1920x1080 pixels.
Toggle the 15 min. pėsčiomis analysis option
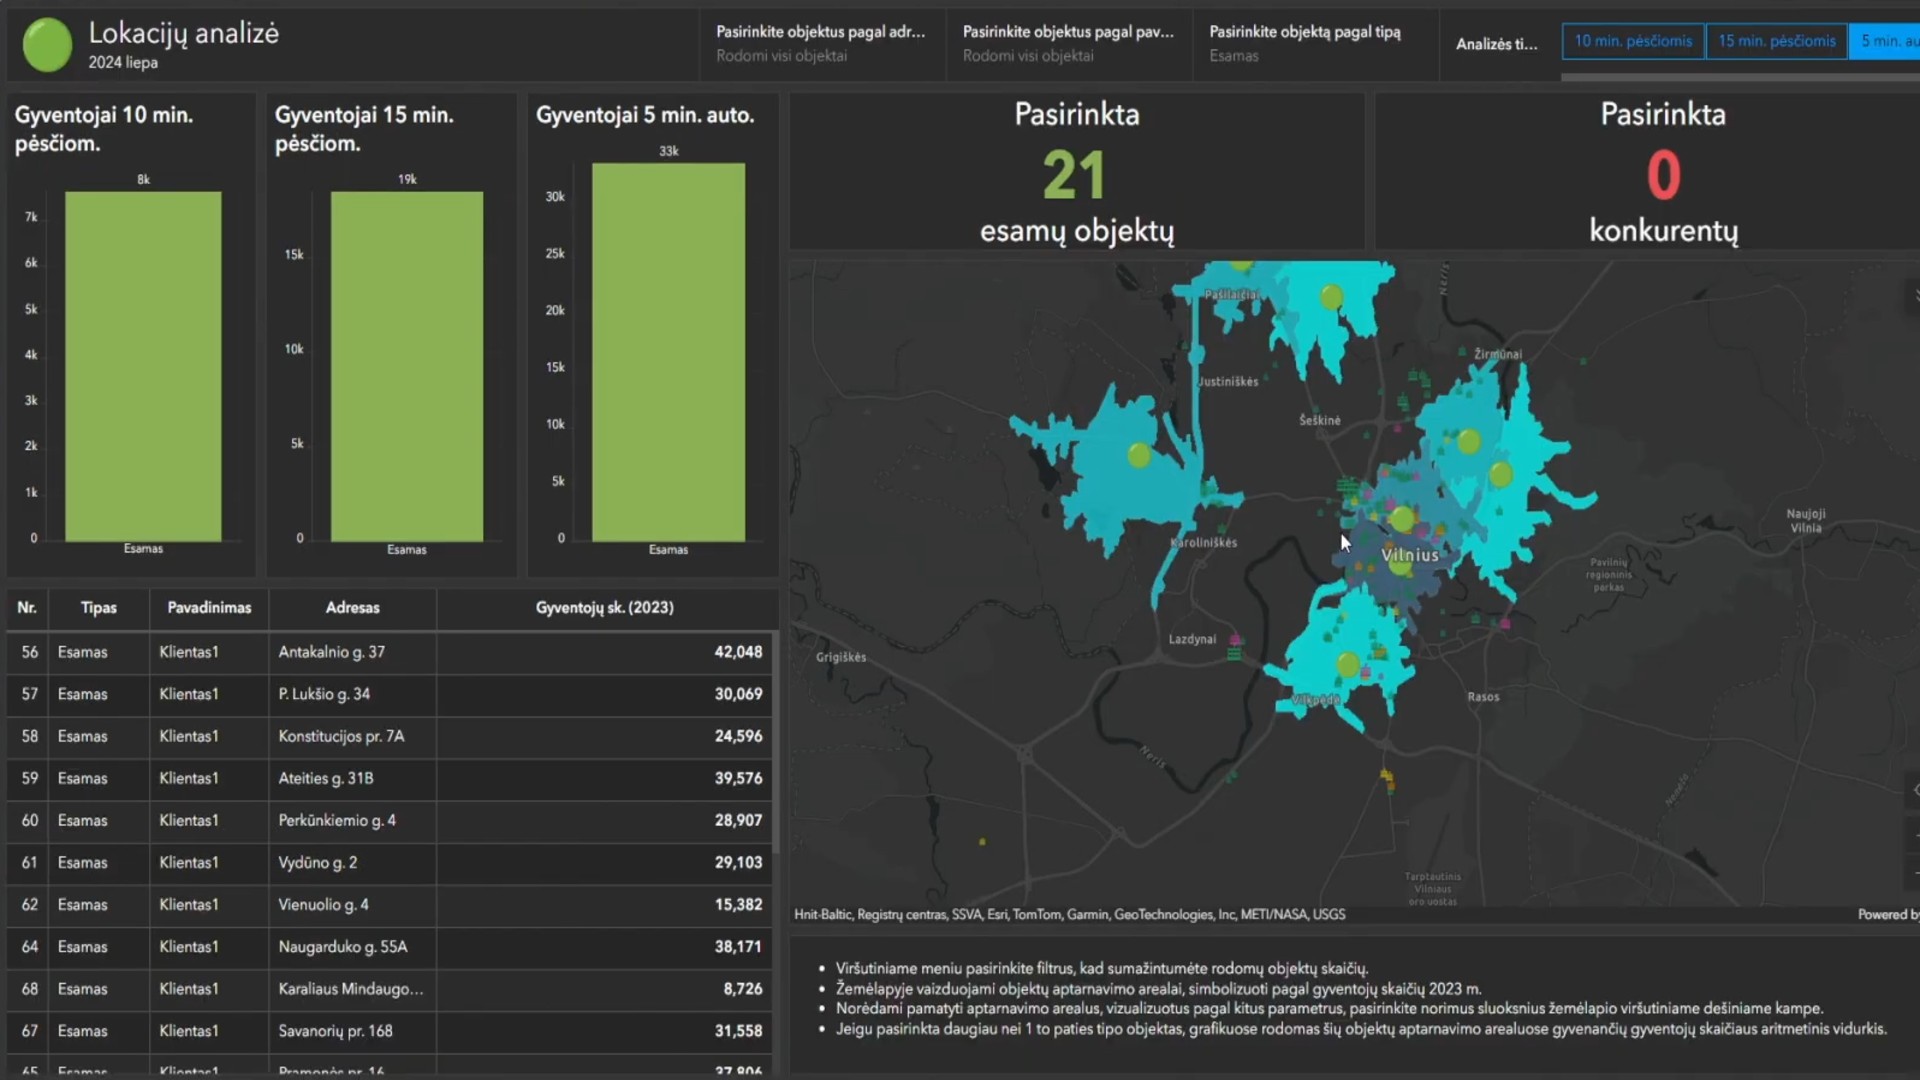click(1776, 41)
